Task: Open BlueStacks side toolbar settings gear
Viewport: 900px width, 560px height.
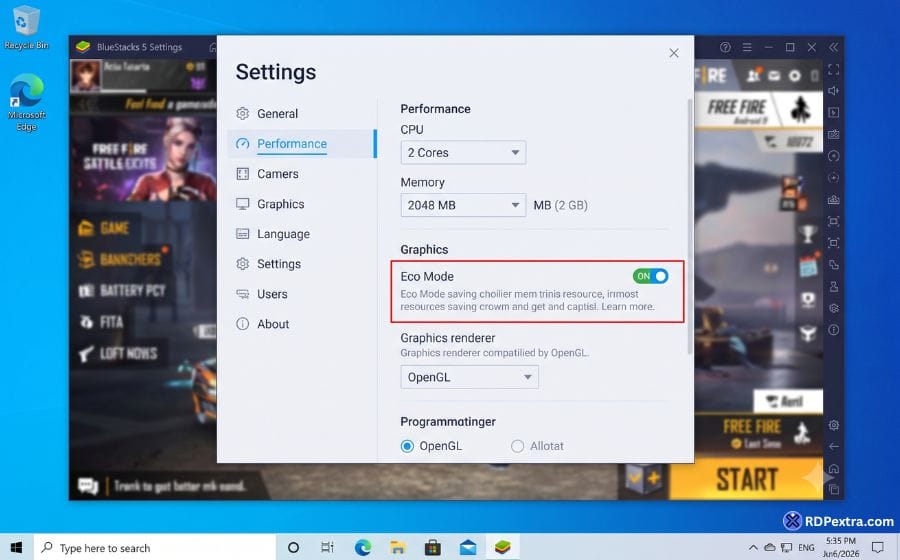Action: point(833,425)
